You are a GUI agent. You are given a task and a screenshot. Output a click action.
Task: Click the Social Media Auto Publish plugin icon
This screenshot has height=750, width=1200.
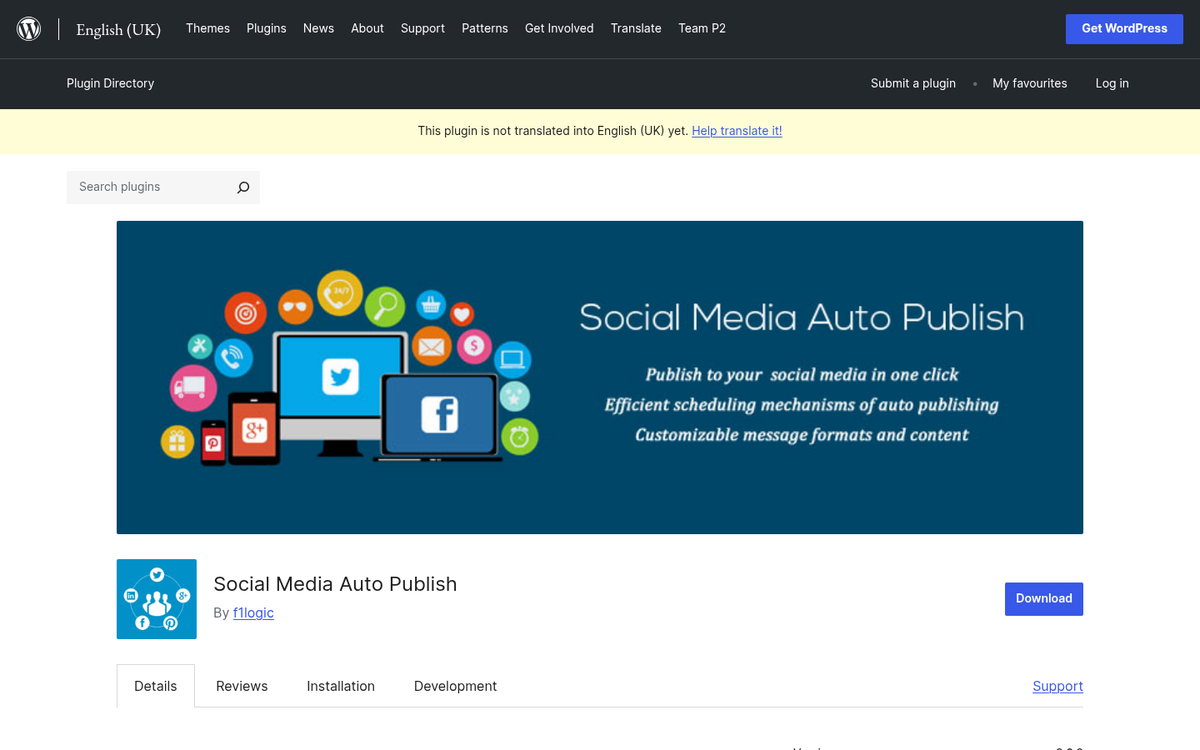click(x=156, y=599)
